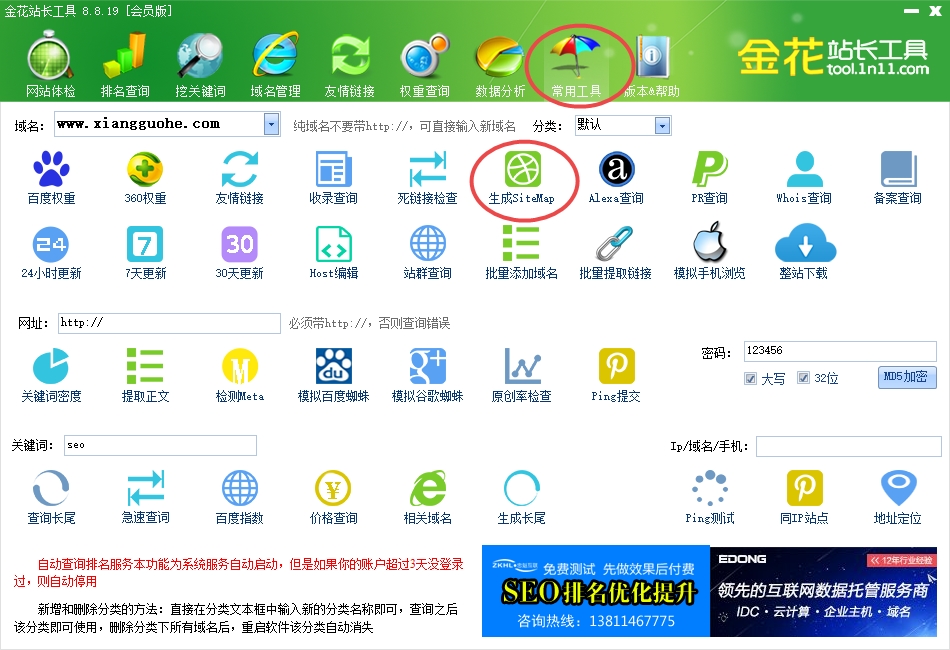Click the 地址定位 location pin icon
Viewport: 950px width, 650px height.
click(897, 490)
